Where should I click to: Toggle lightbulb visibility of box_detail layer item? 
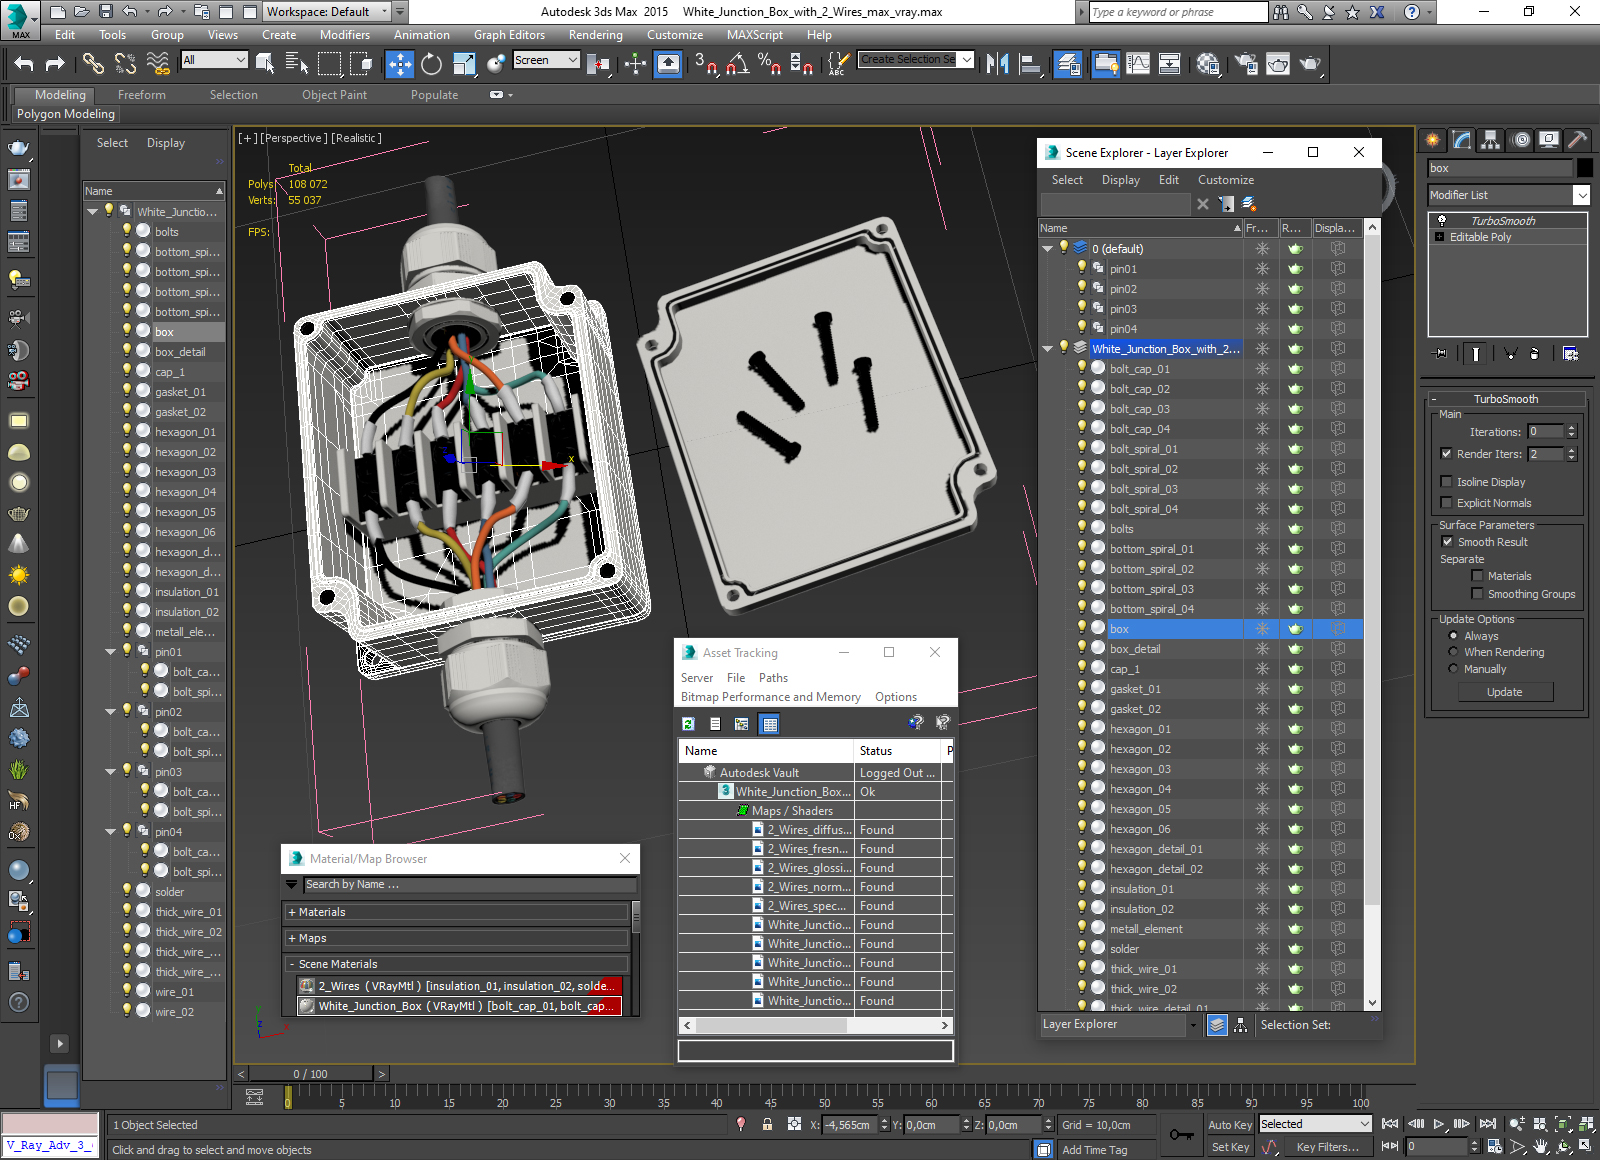pyautogui.click(x=1082, y=648)
